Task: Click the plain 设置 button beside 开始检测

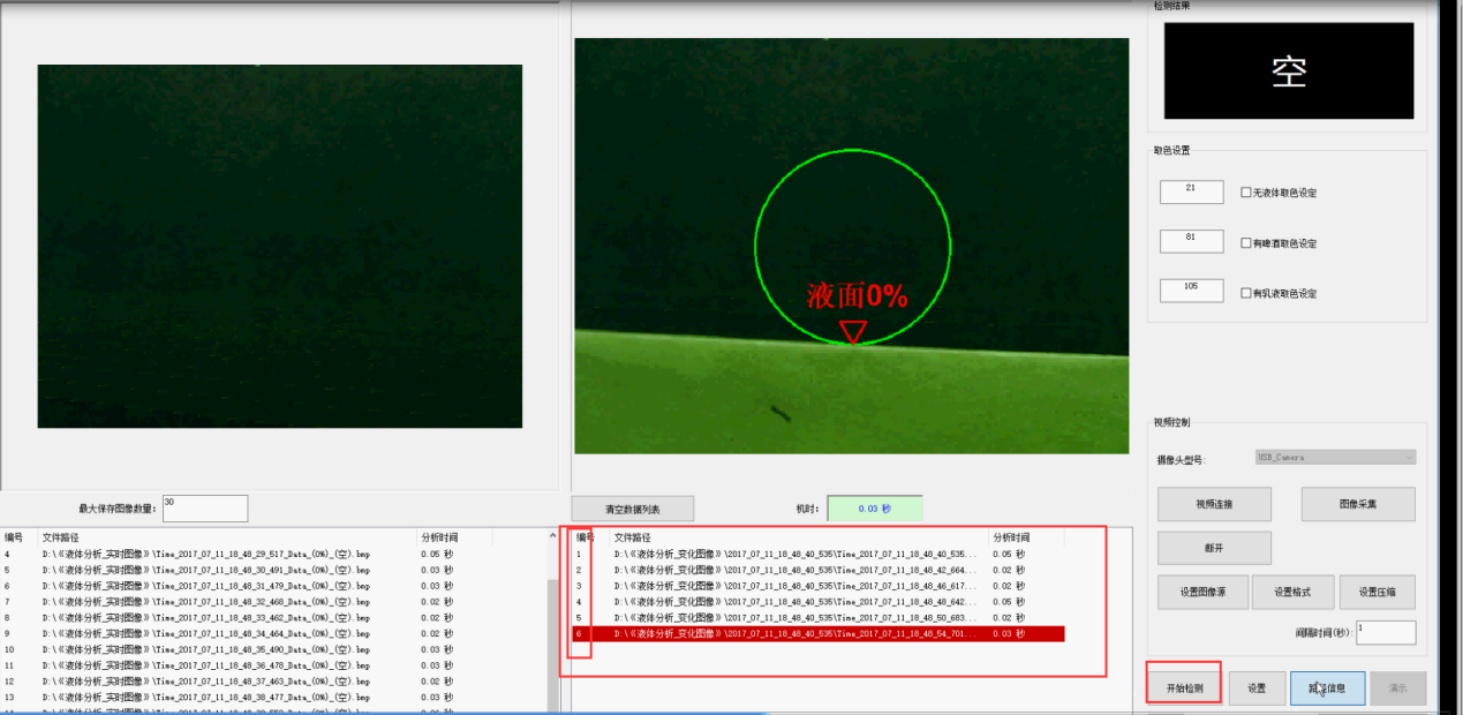Action: click(1257, 688)
